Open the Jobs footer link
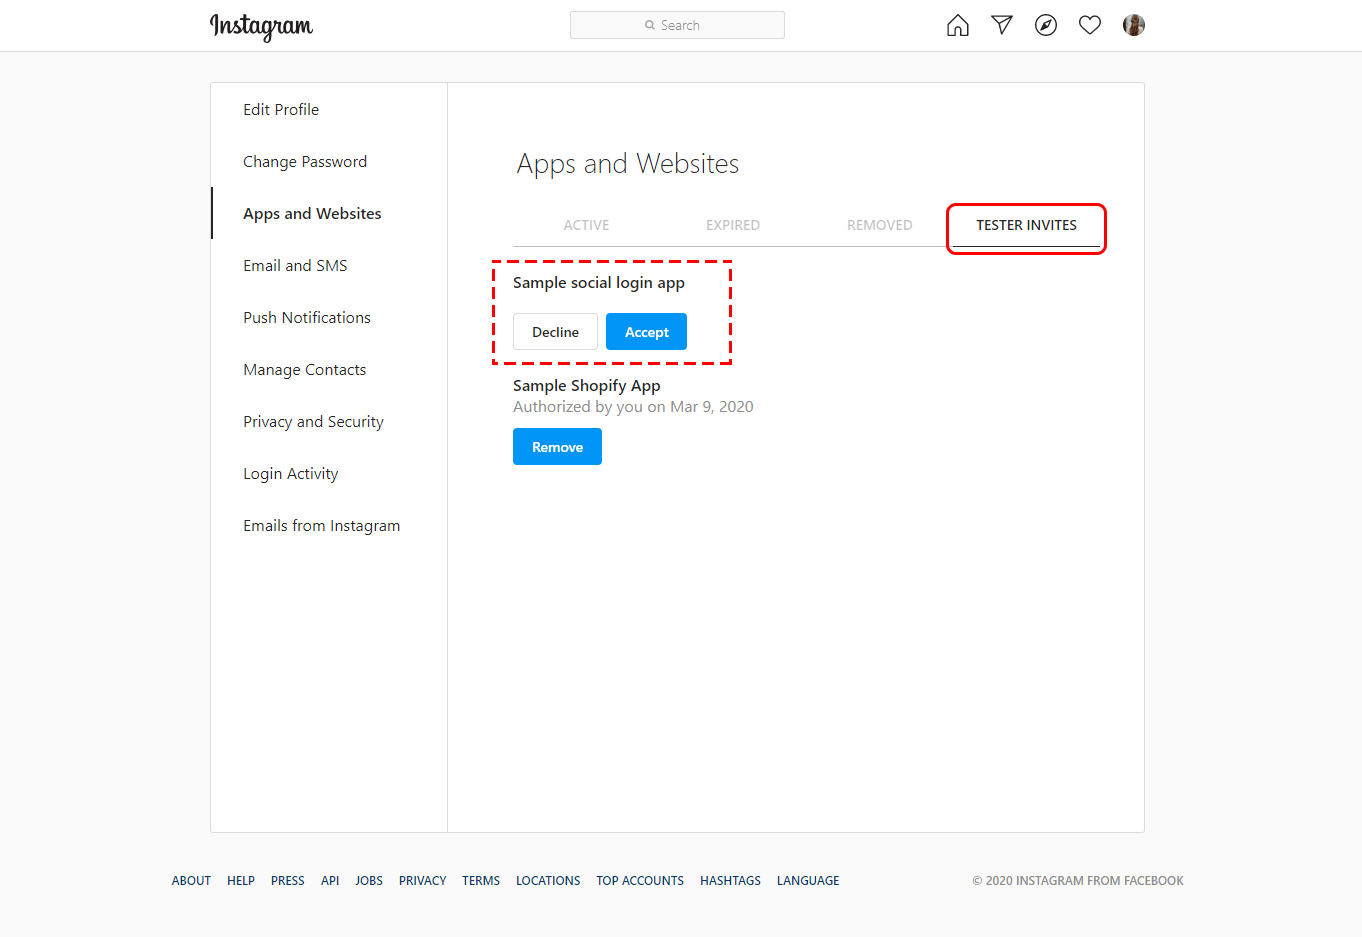 click(x=369, y=881)
